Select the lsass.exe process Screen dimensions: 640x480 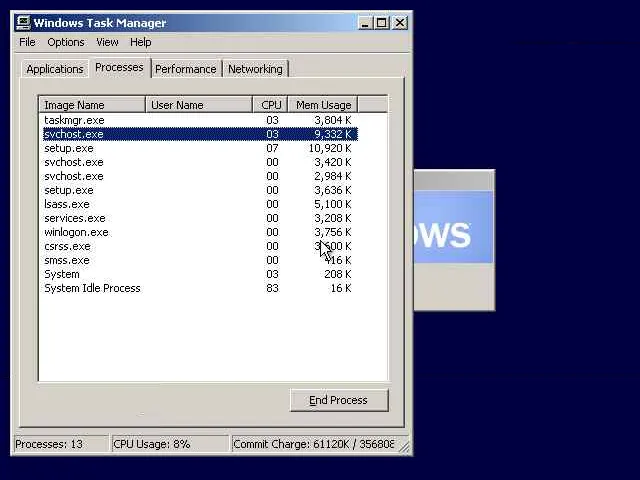click(x=200, y=204)
